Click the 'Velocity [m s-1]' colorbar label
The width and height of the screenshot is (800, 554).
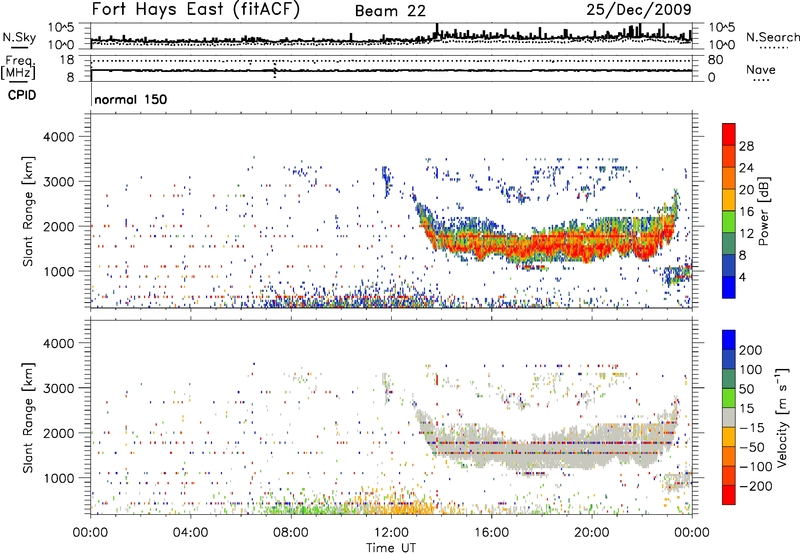tap(782, 417)
